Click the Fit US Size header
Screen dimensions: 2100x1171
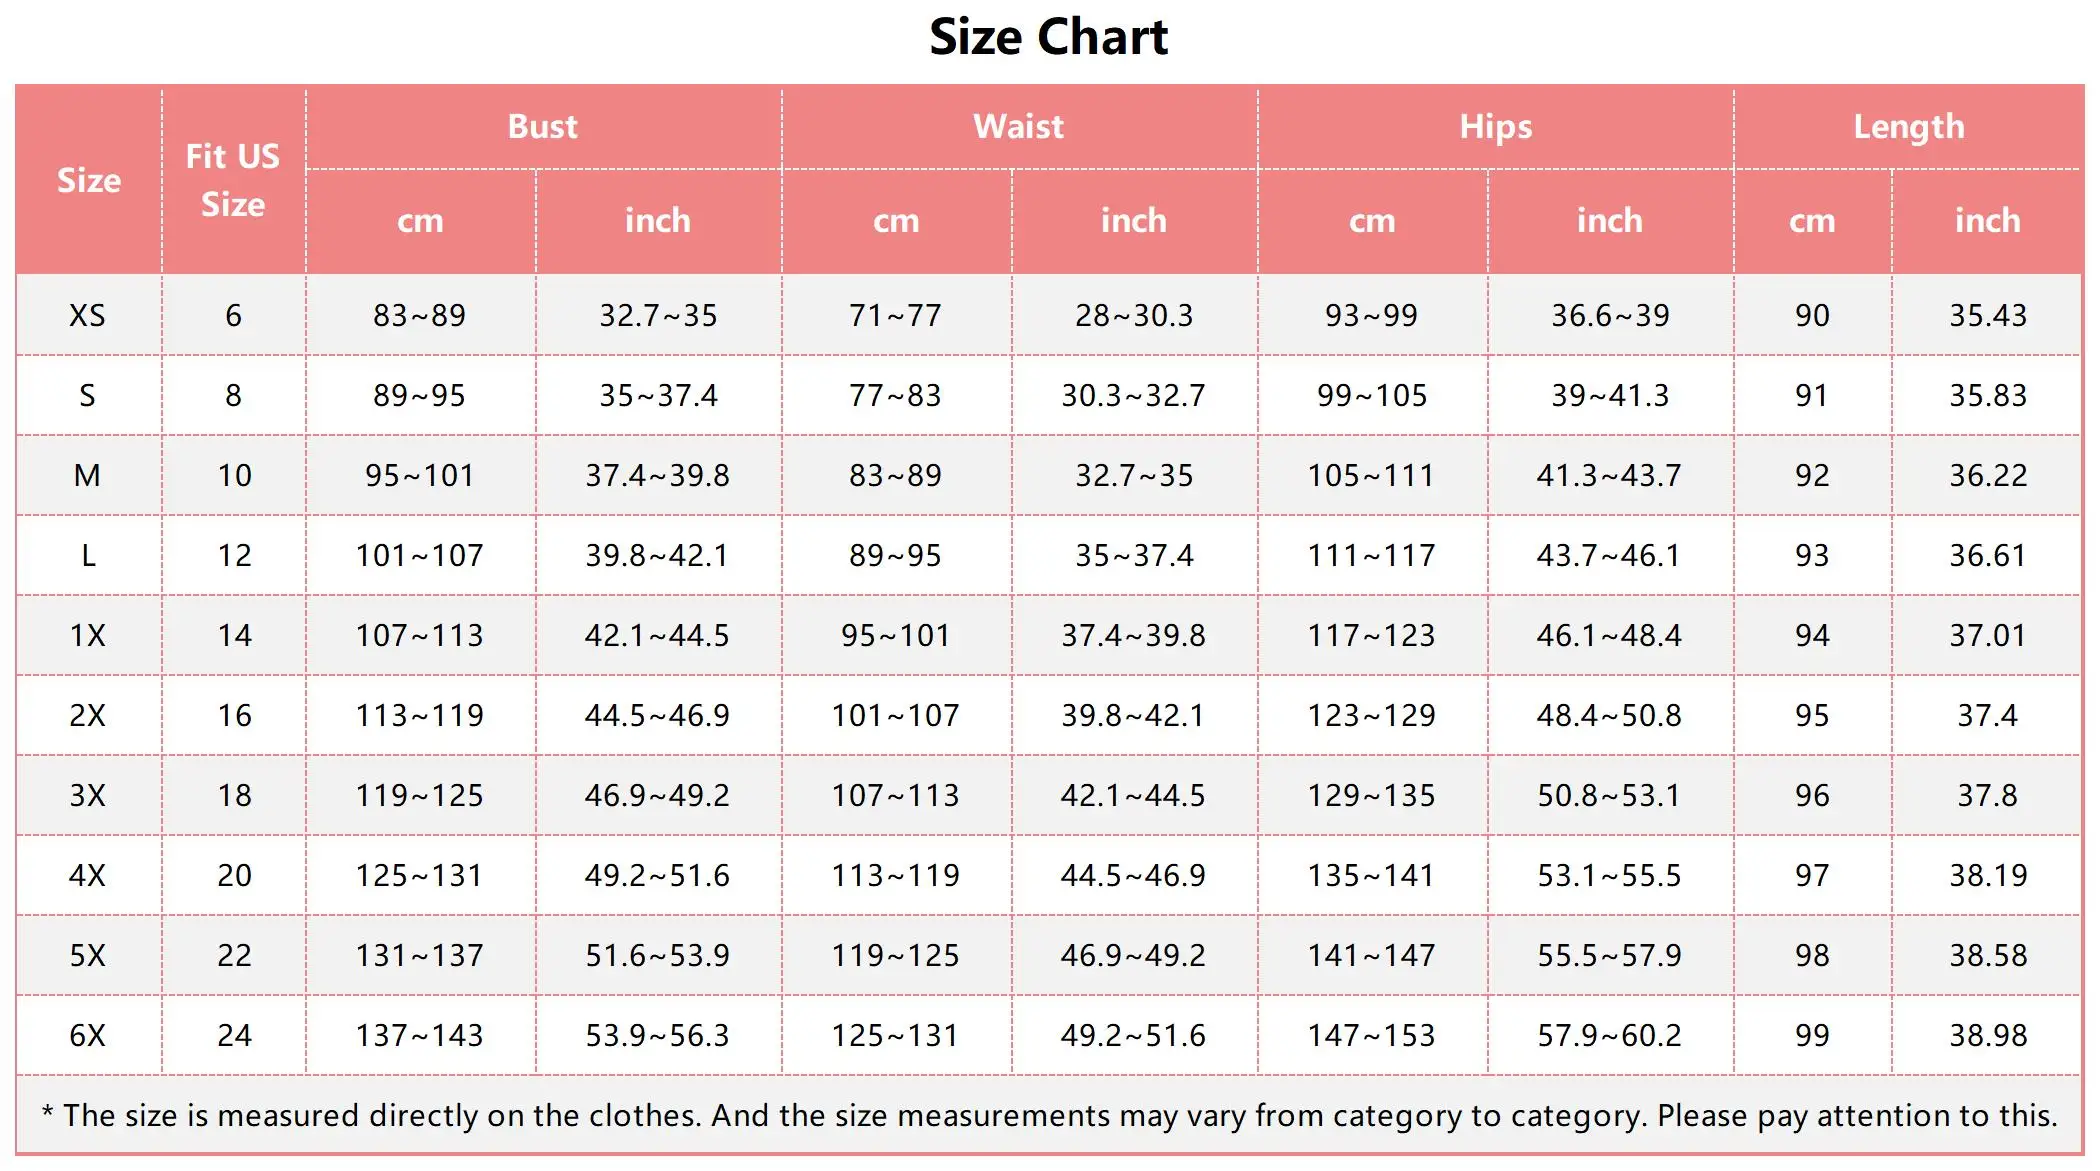tap(233, 180)
